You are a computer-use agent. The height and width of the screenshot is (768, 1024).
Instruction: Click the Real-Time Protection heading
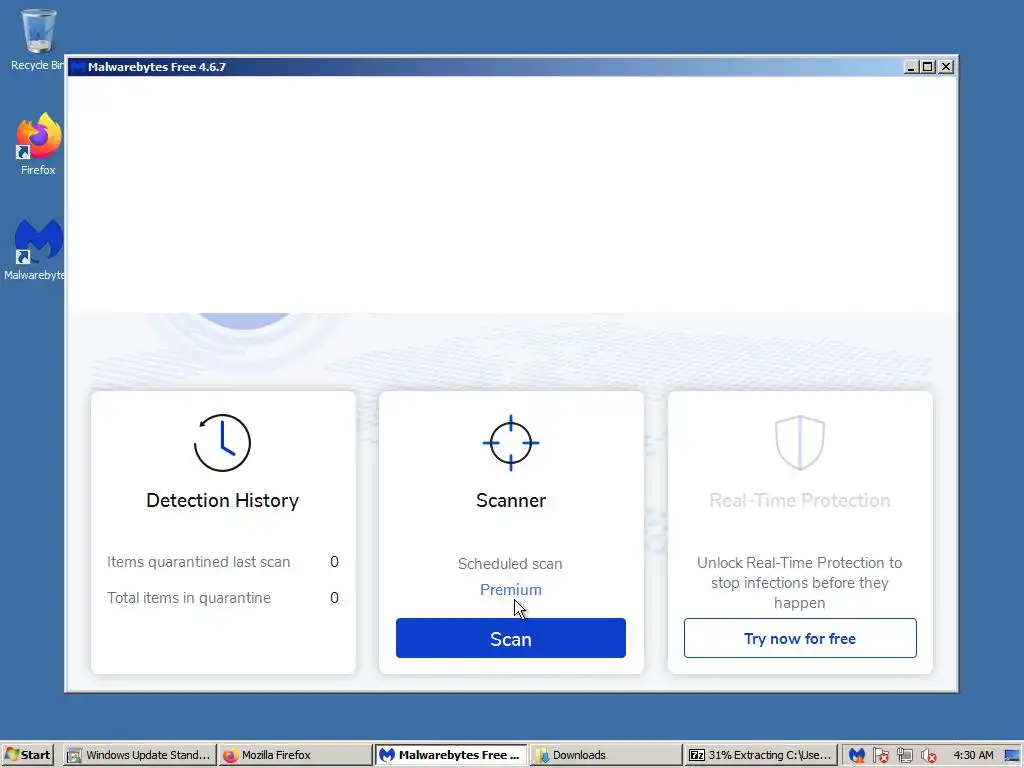[x=800, y=500]
